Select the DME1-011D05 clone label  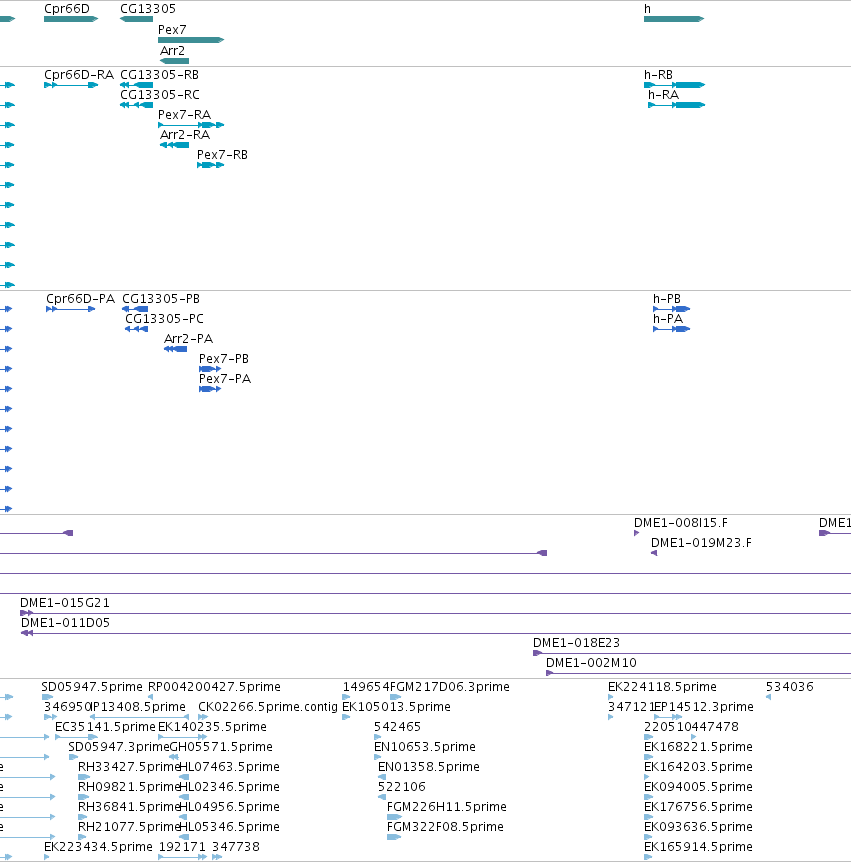coord(65,623)
